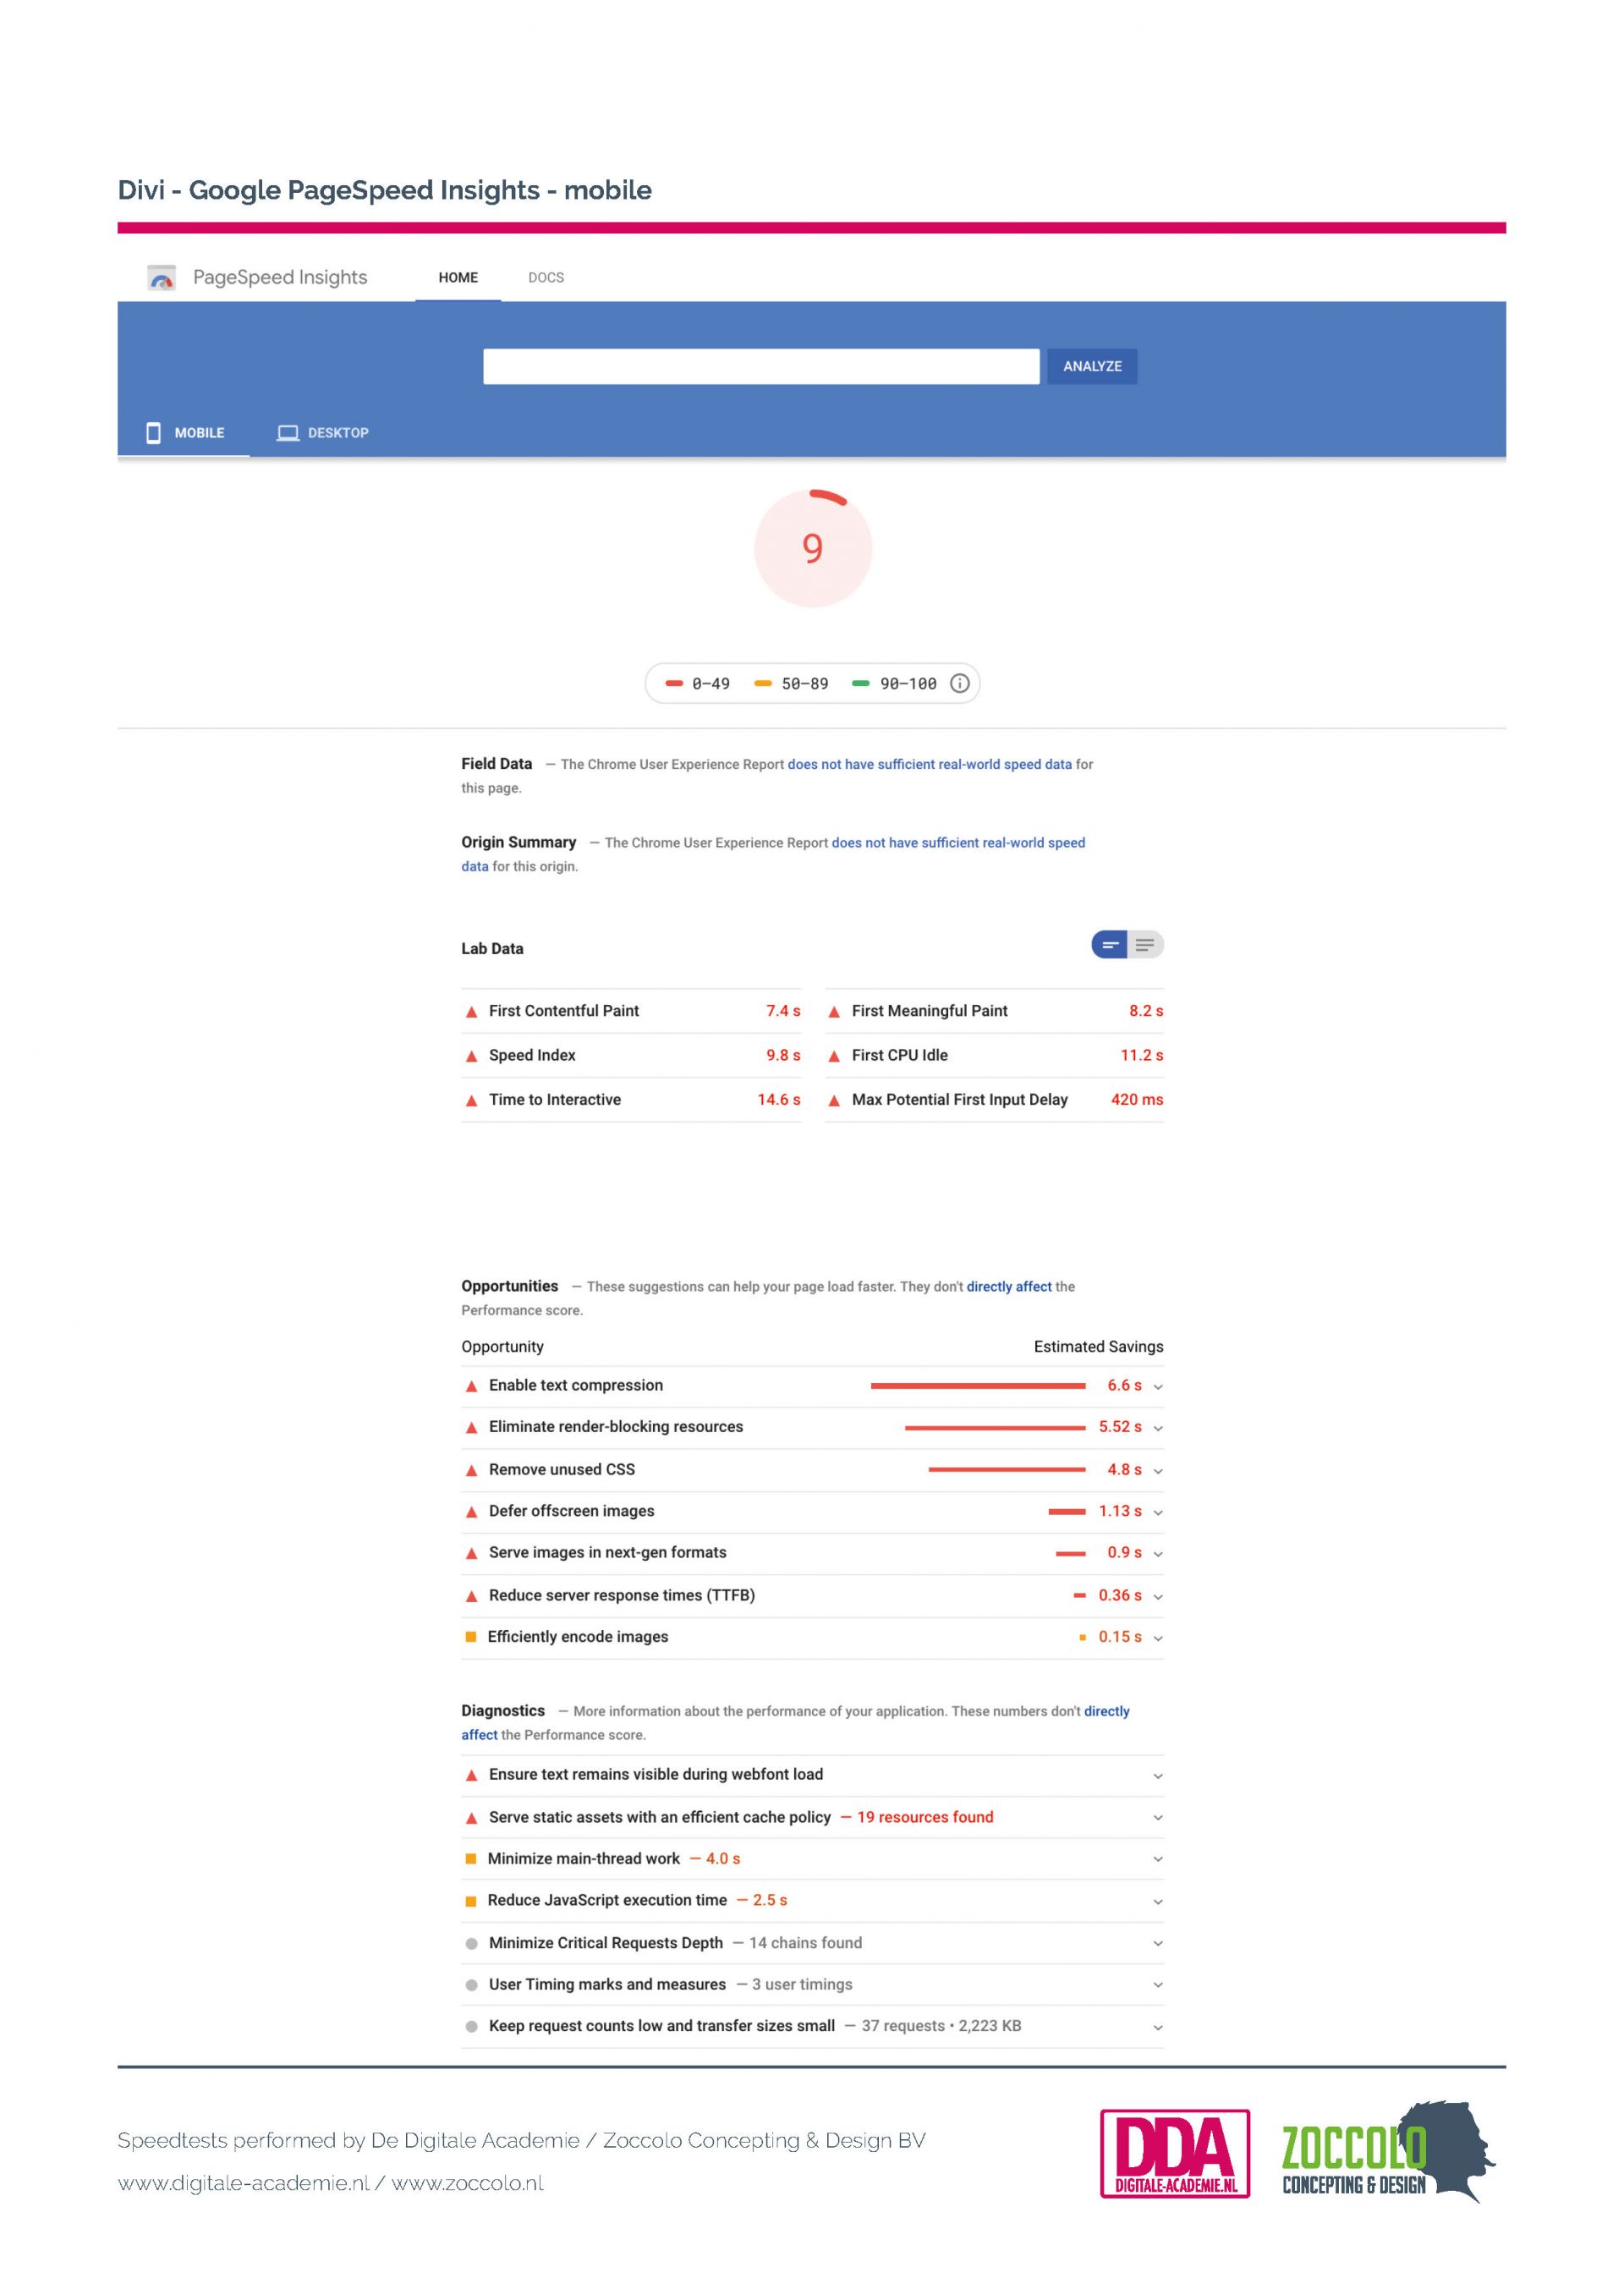The image size is (1624, 2278).
Task: Click red triangle next to First CPU Idle
Action: (x=834, y=1056)
